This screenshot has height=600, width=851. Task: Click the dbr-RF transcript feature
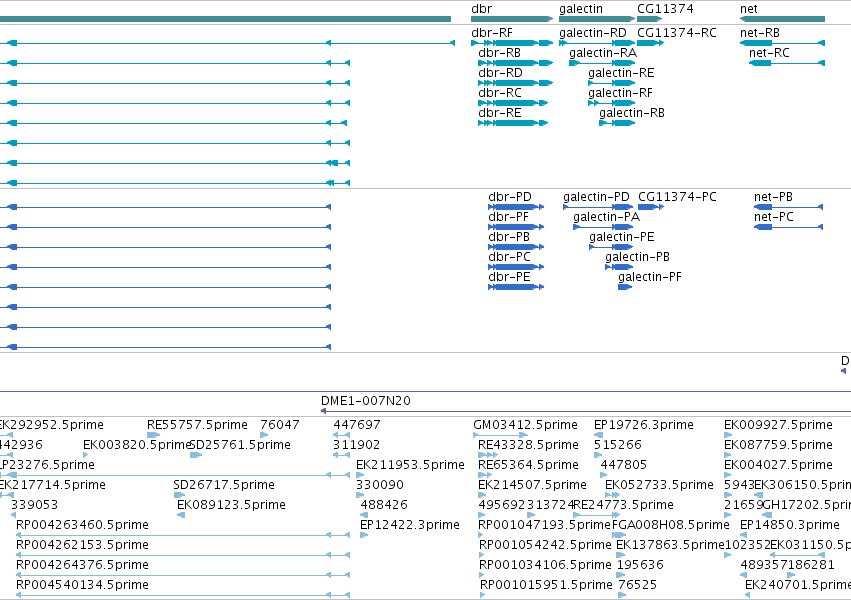pyautogui.click(x=512, y=43)
